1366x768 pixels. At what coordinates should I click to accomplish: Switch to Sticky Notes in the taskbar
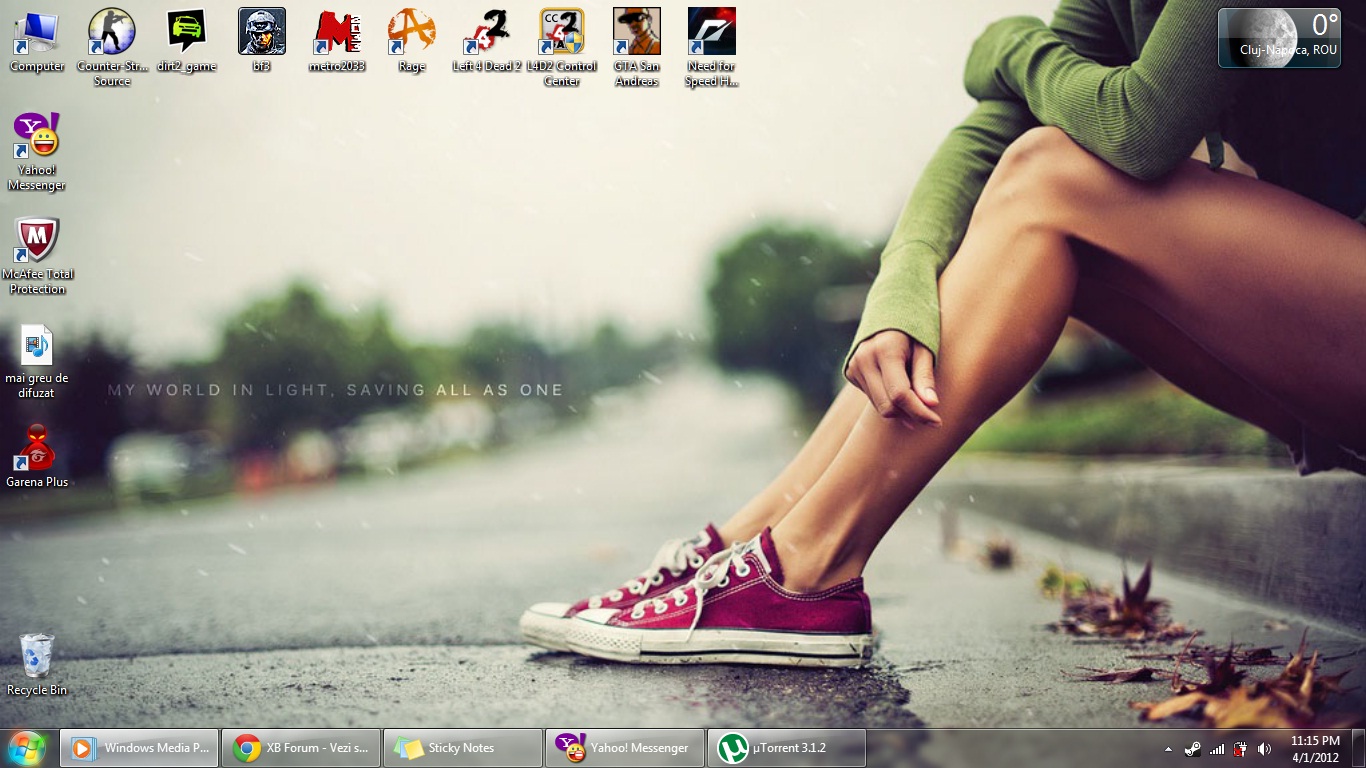click(x=463, y=748)
